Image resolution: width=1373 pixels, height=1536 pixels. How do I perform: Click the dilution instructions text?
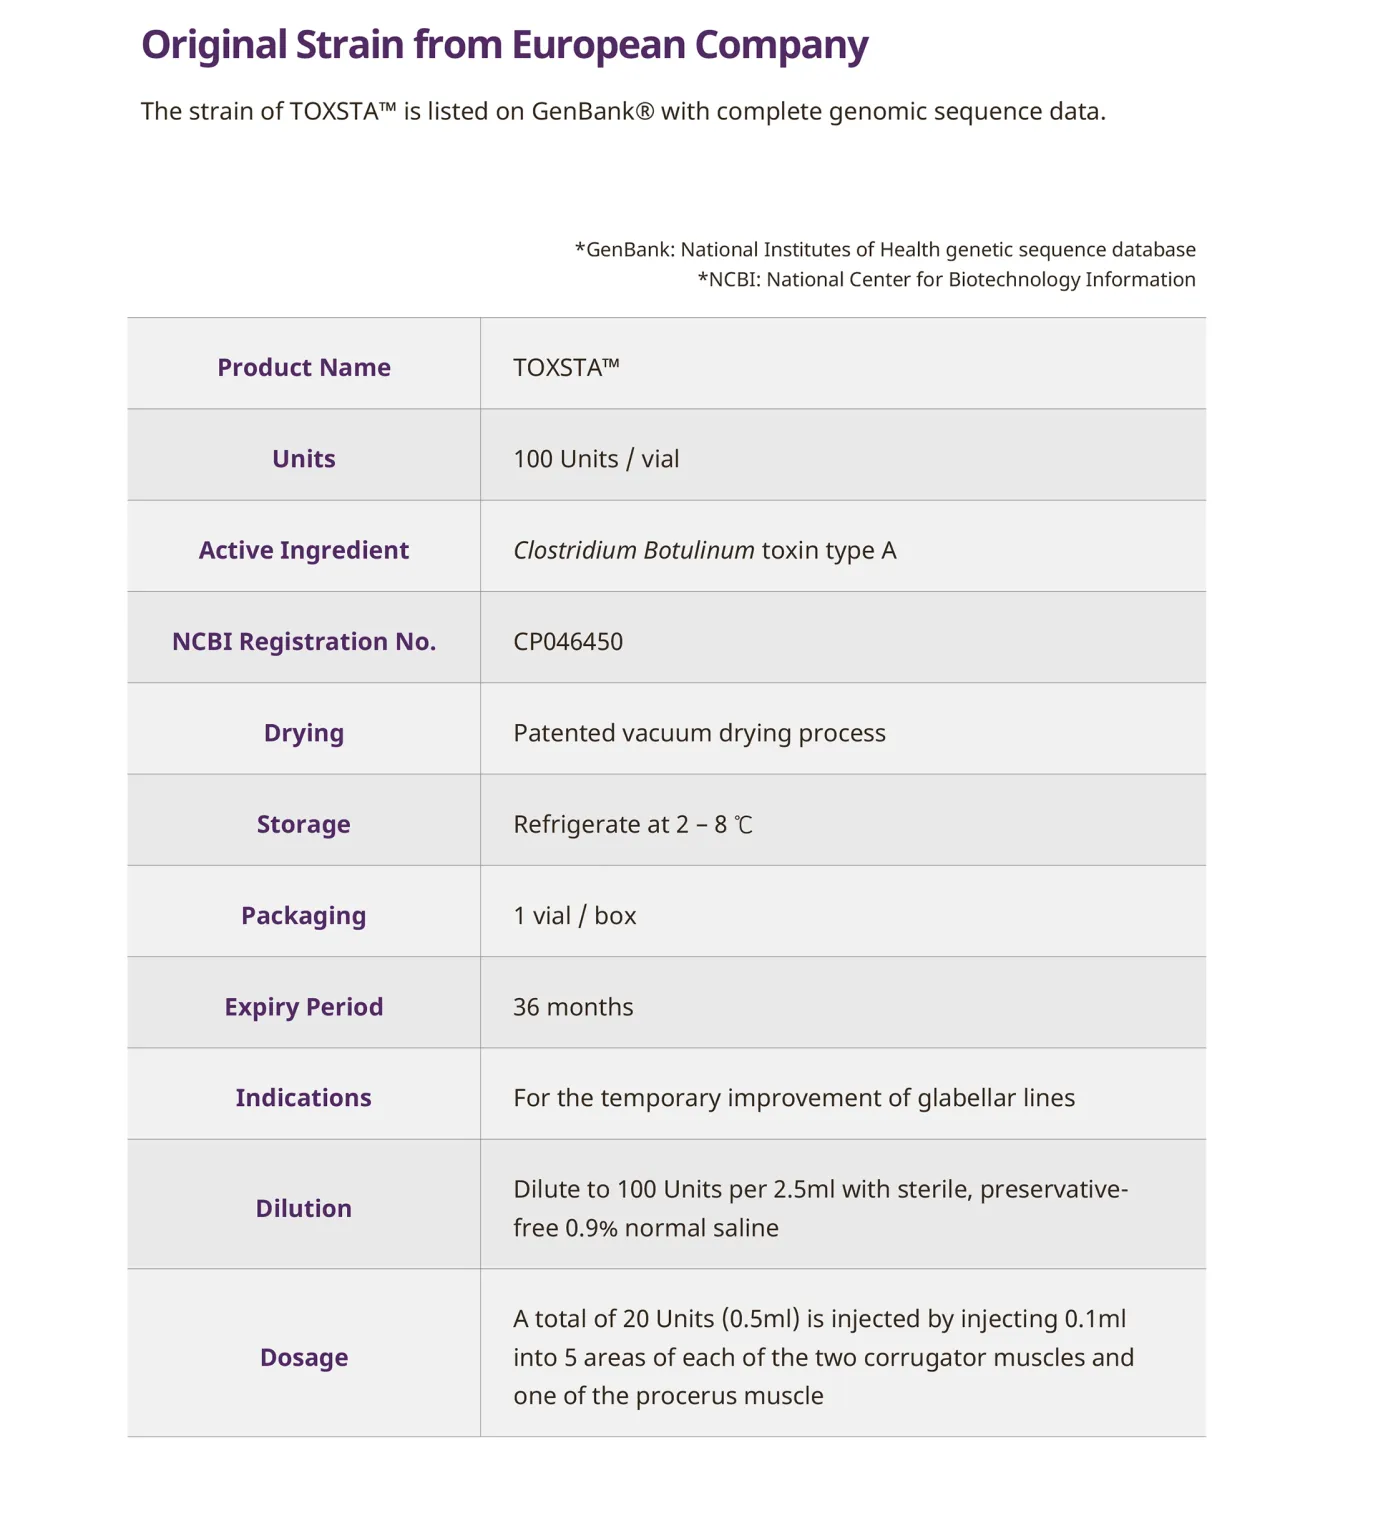(820, 1208)
